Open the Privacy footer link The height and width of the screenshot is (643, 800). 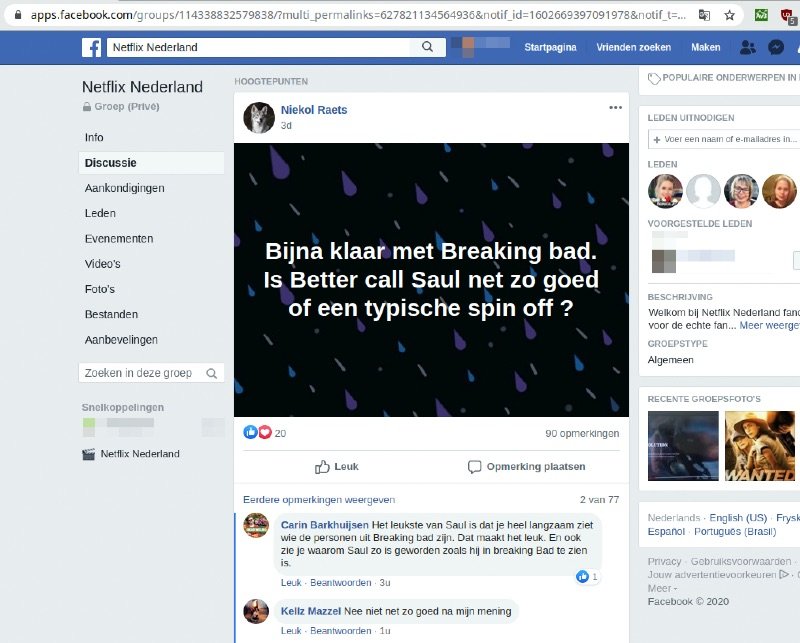[664, 562]
